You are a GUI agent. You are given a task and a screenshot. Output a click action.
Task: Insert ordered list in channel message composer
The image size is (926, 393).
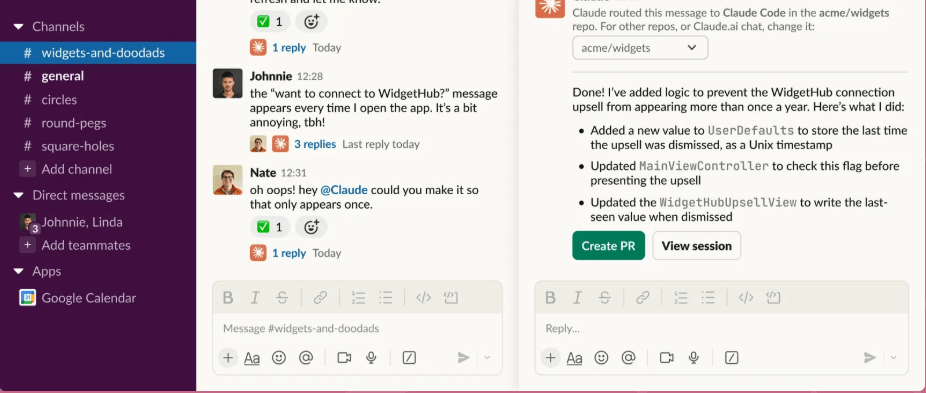(x=358, y=298)
